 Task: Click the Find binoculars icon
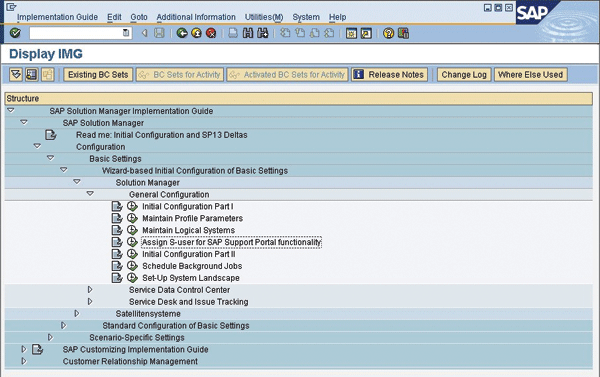tap(248, 33)
